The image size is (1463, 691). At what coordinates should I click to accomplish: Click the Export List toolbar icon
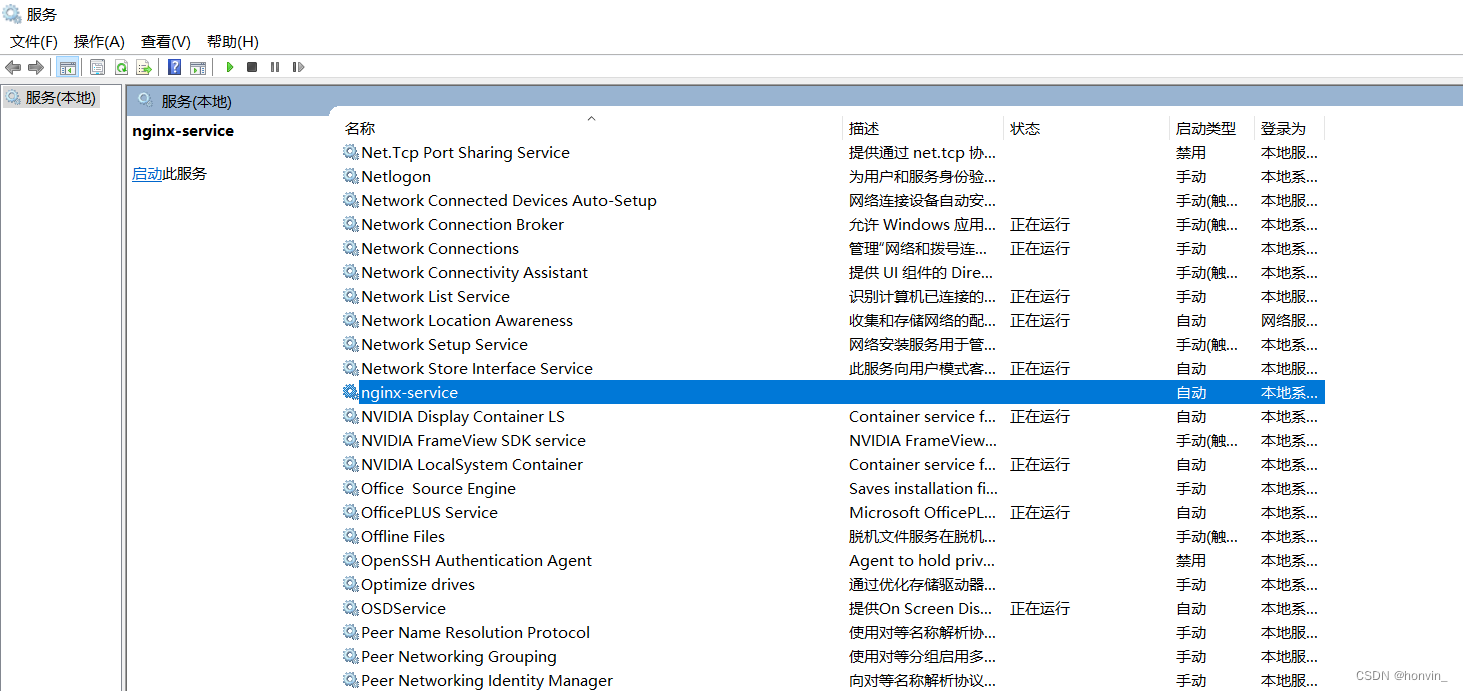coord(144,67)
